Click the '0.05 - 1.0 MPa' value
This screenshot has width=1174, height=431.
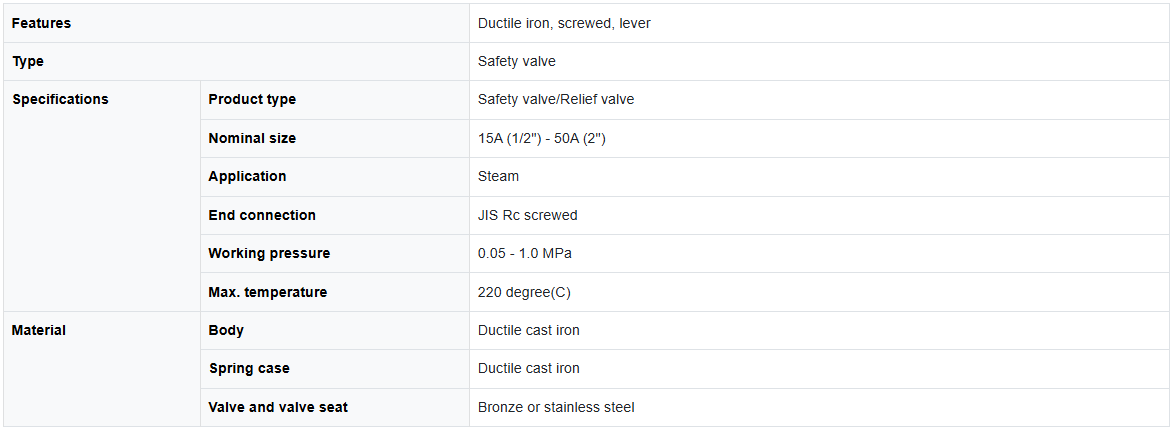(525, 253)
